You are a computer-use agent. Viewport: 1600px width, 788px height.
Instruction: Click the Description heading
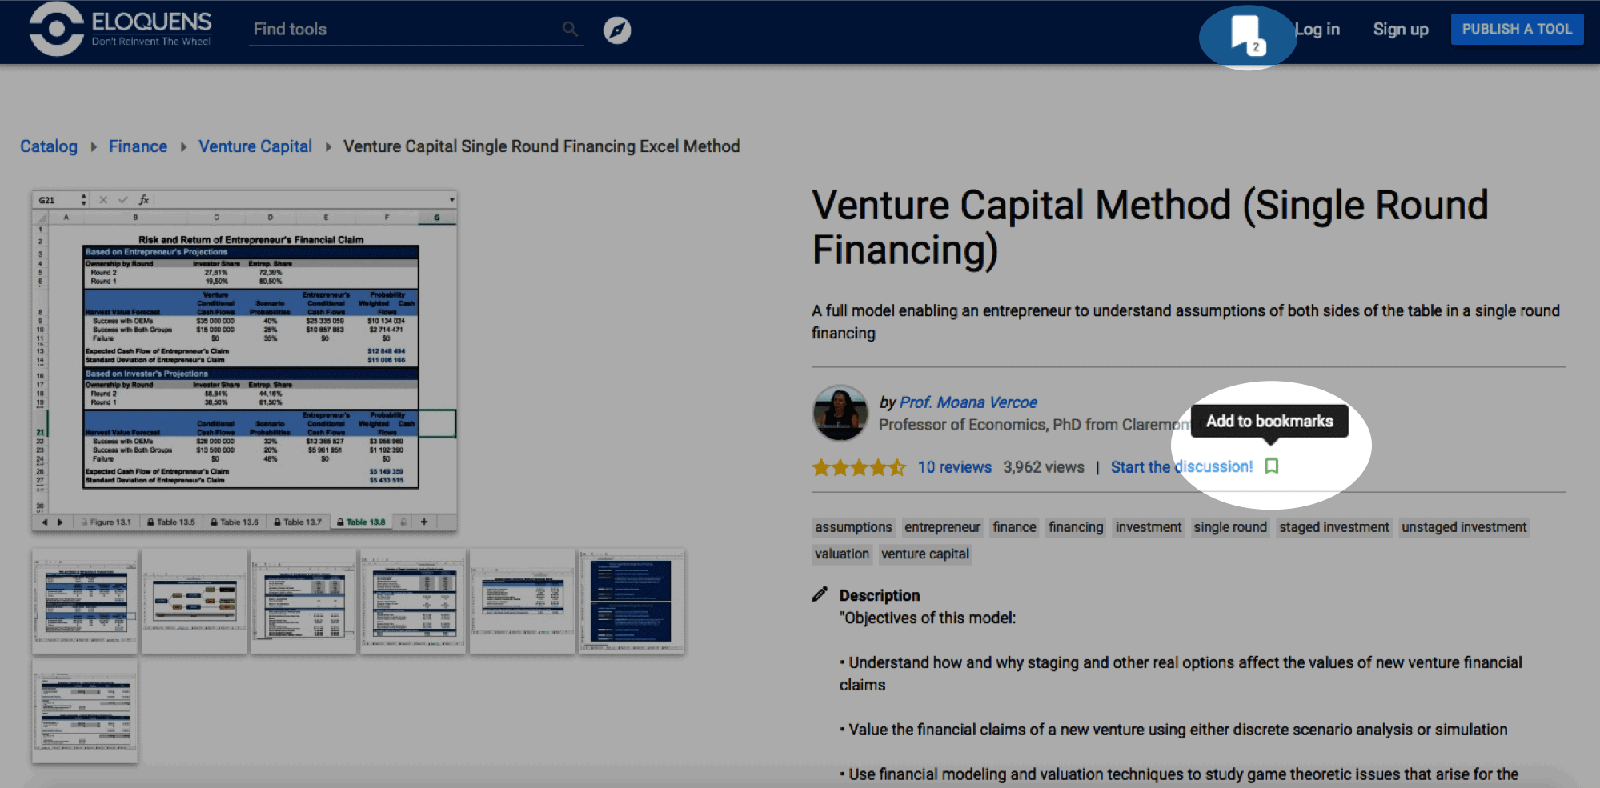pos(879,595)
